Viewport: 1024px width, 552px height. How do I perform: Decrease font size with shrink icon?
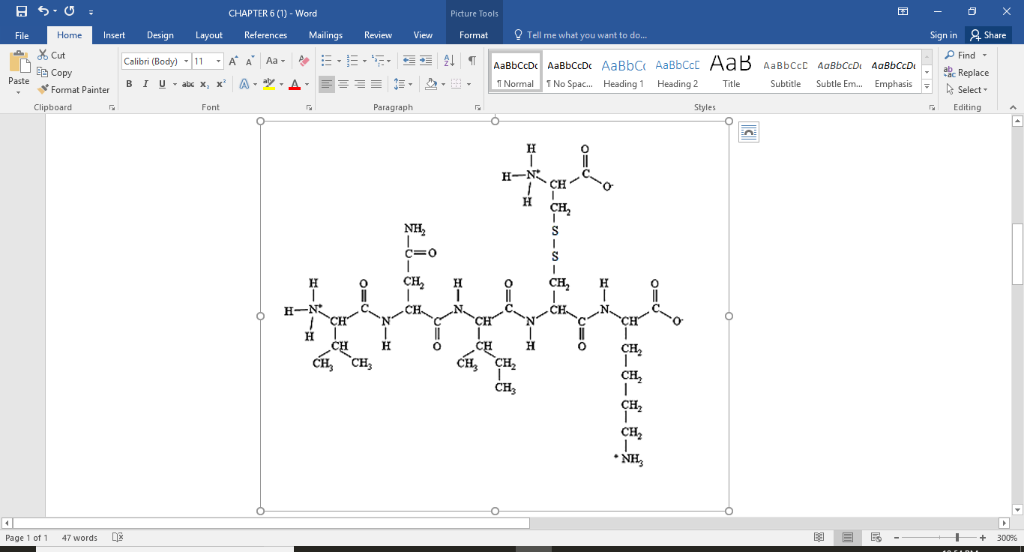pos(249,61)
